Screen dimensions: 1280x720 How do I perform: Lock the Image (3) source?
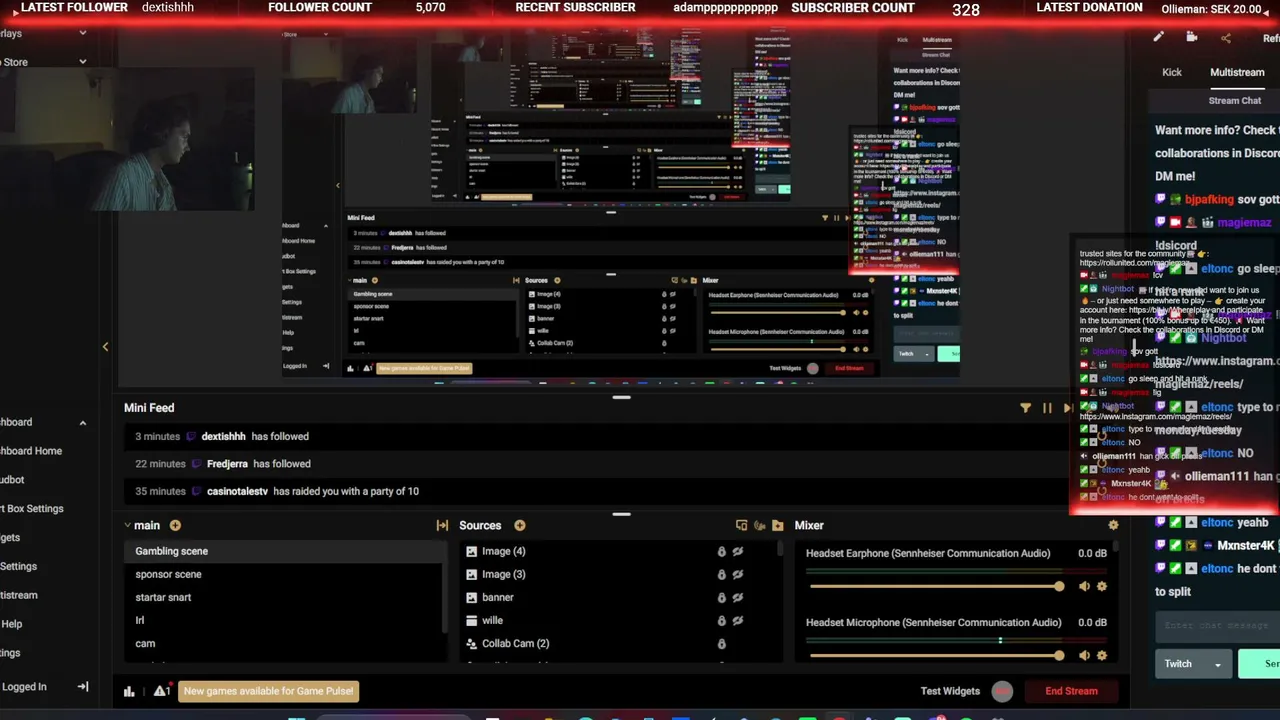(721, 575)
